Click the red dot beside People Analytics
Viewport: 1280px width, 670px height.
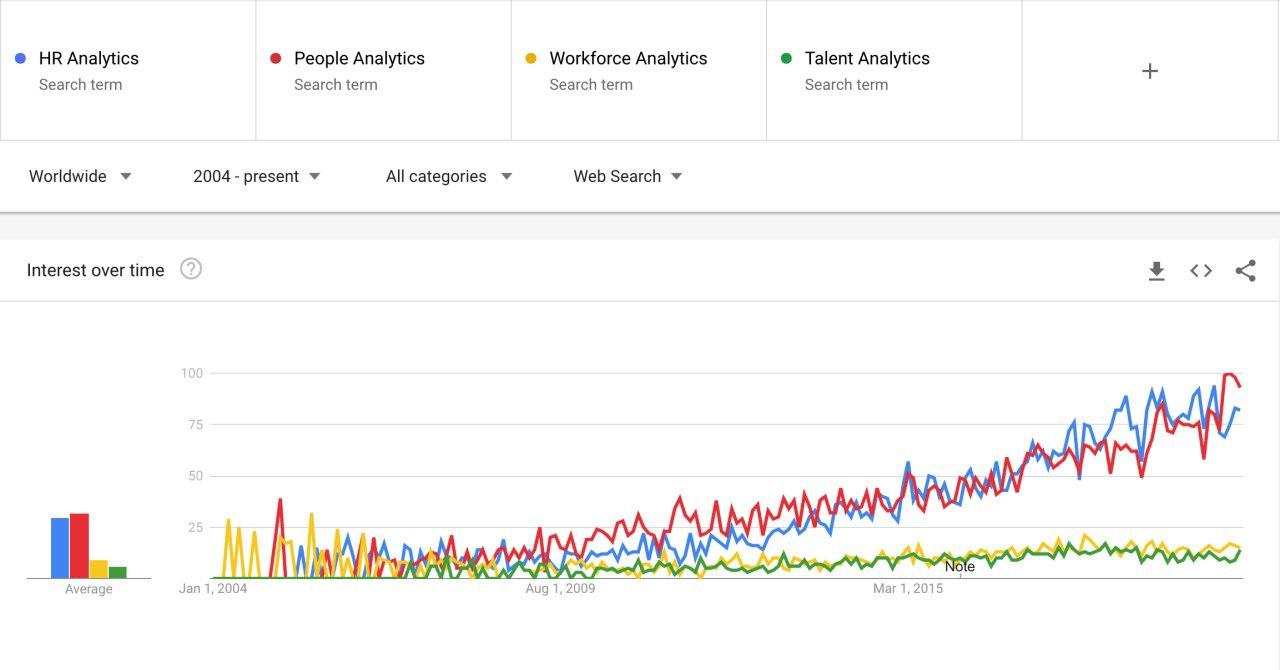276,59
